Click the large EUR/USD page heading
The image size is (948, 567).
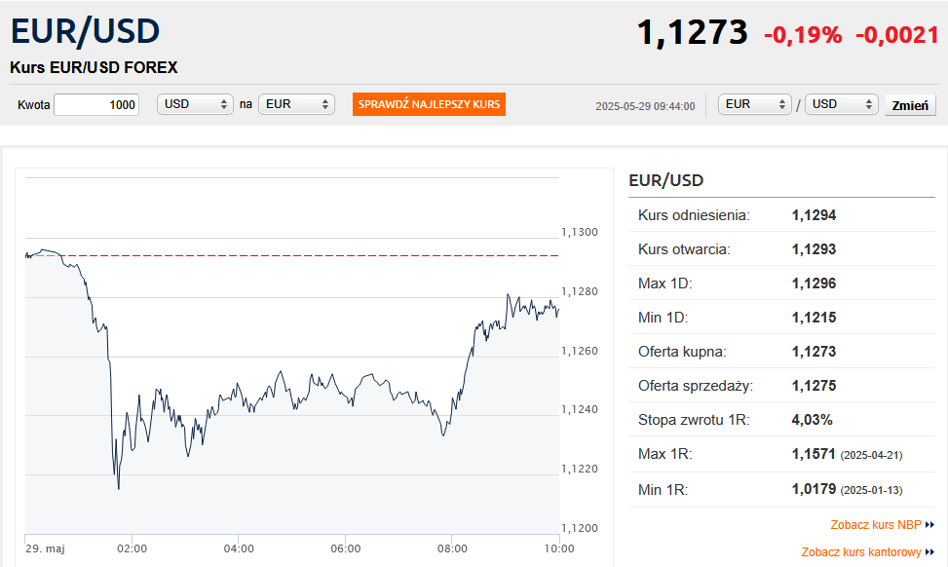click(x=85, y=32)
